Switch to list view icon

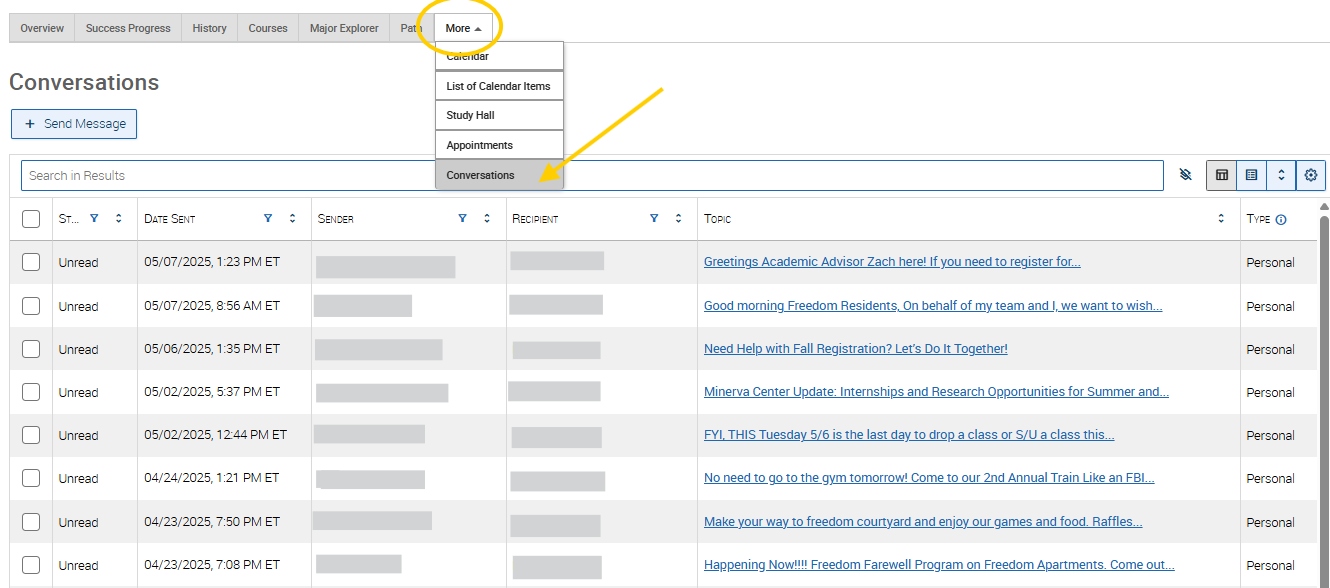1251,175
